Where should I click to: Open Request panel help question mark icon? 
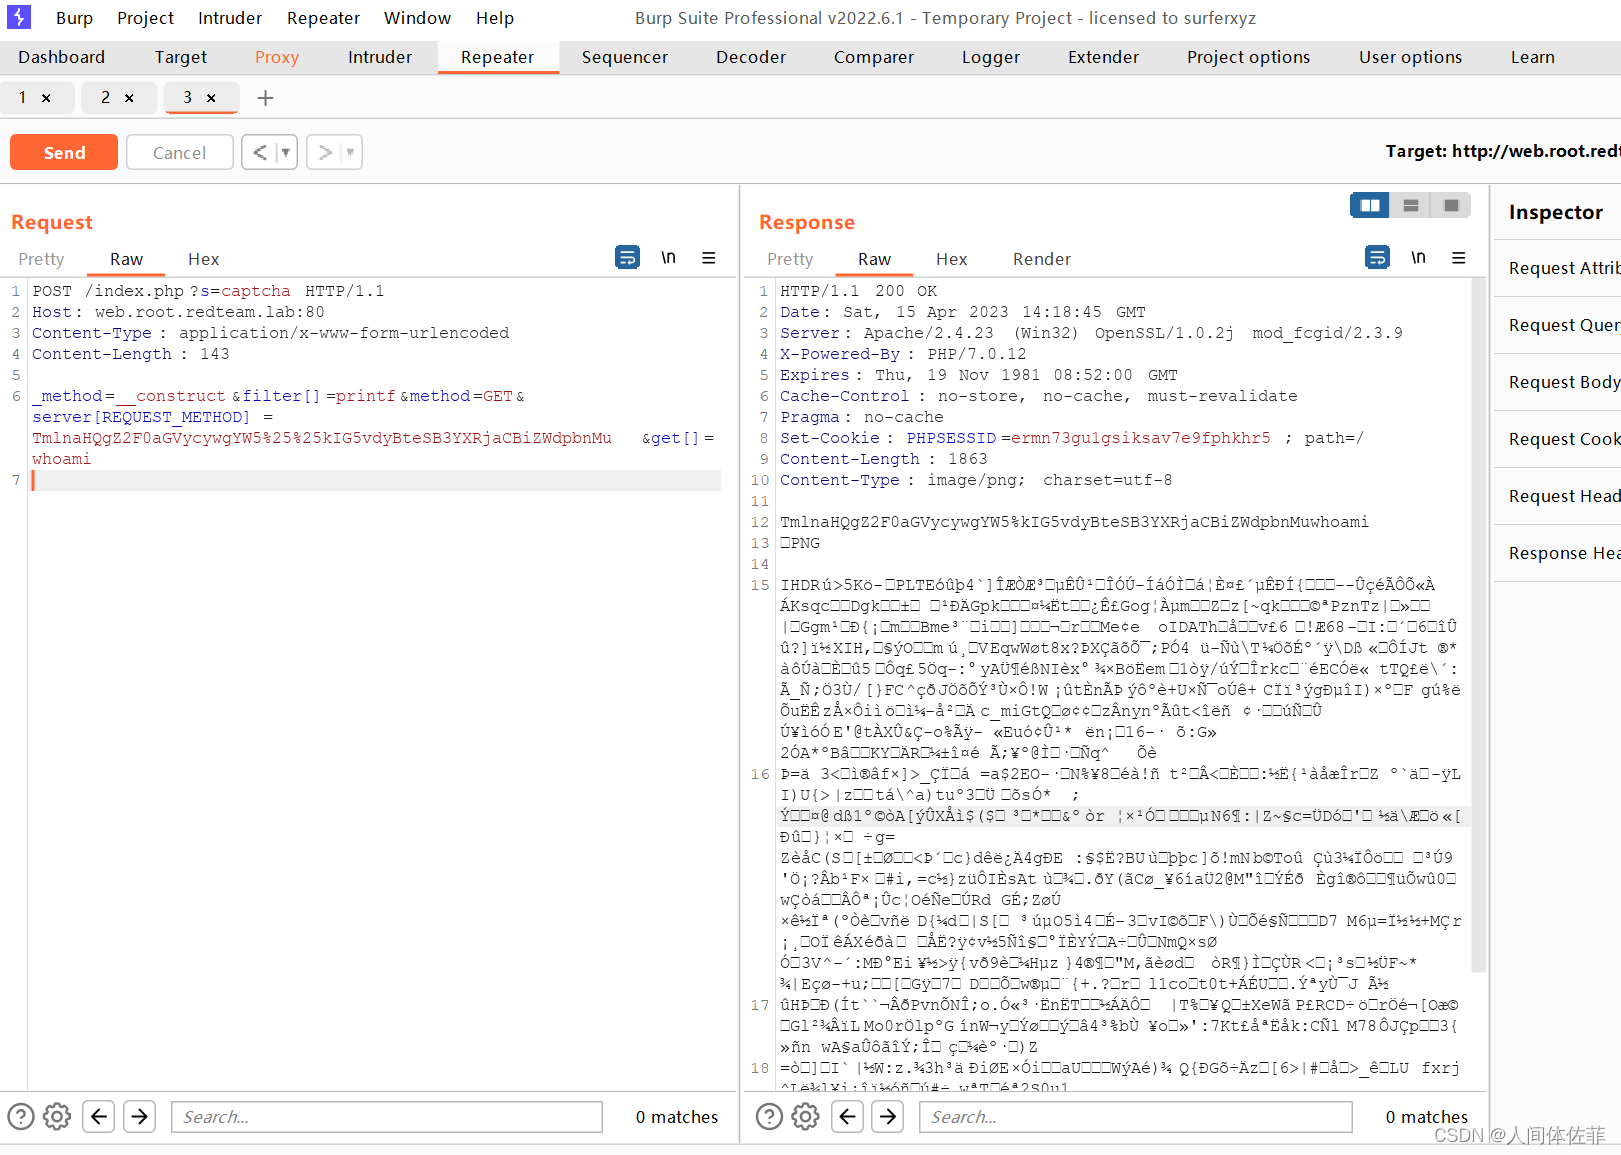click(22, 1116)
